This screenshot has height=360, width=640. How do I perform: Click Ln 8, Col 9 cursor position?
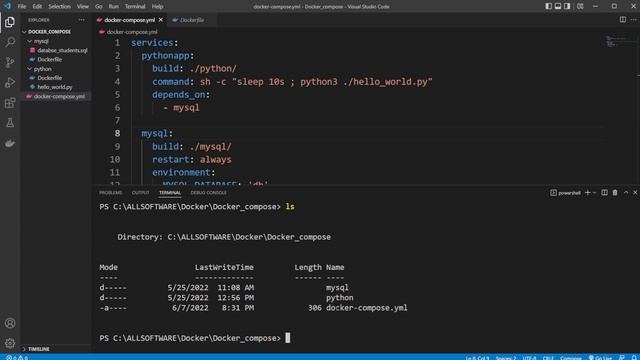pyautogui.click(x=477, y=358)
